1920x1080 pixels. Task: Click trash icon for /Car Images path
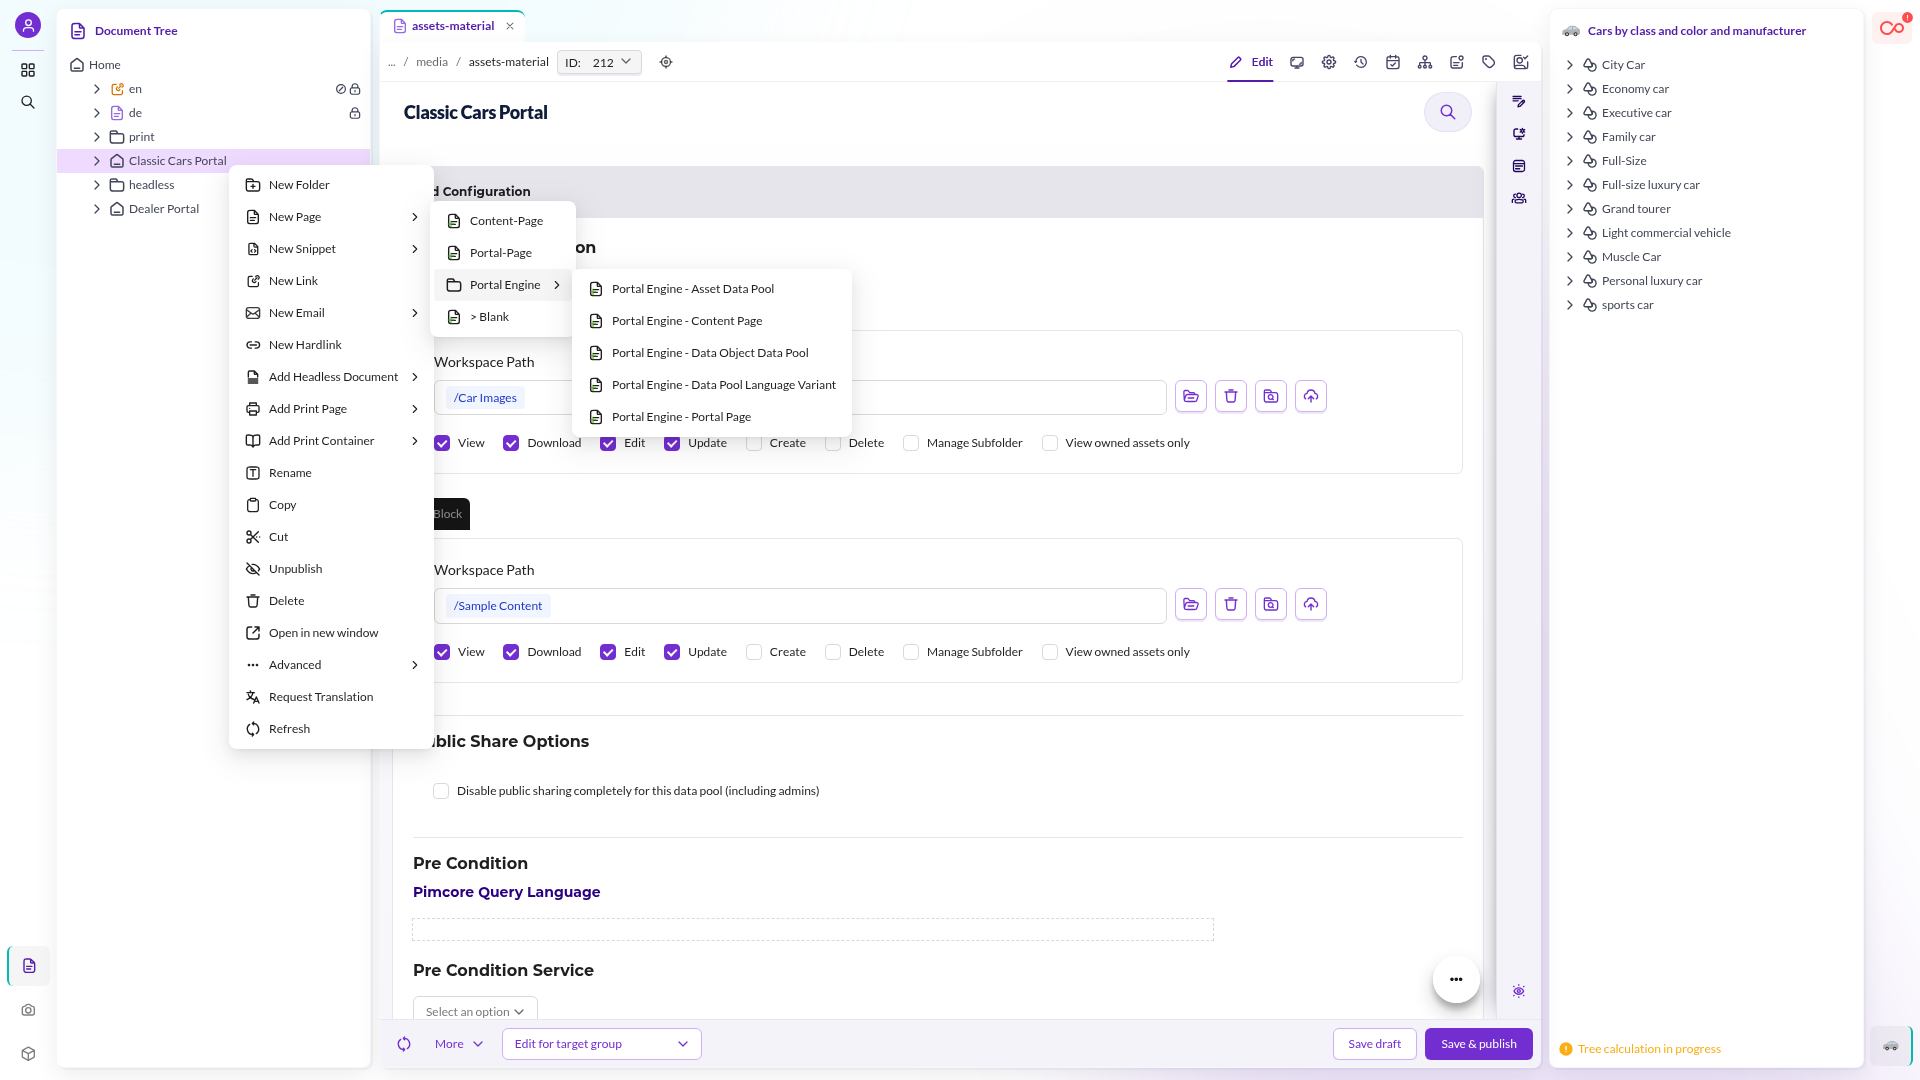click(x=1231, y=396)
